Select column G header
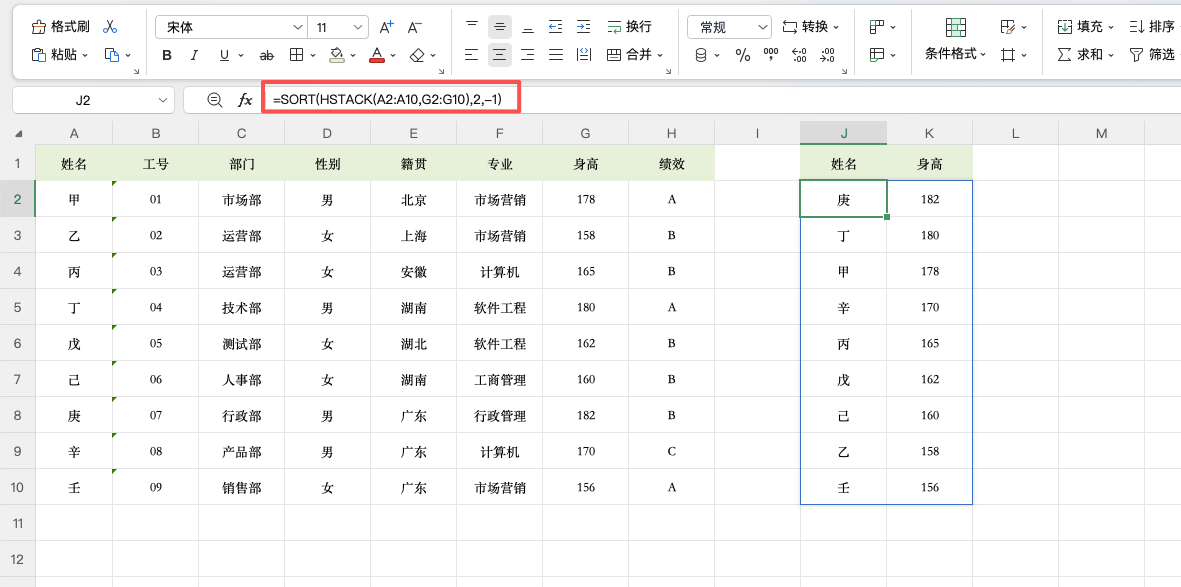This screenshot has width=1181, height=587. (x=585, y=133)
